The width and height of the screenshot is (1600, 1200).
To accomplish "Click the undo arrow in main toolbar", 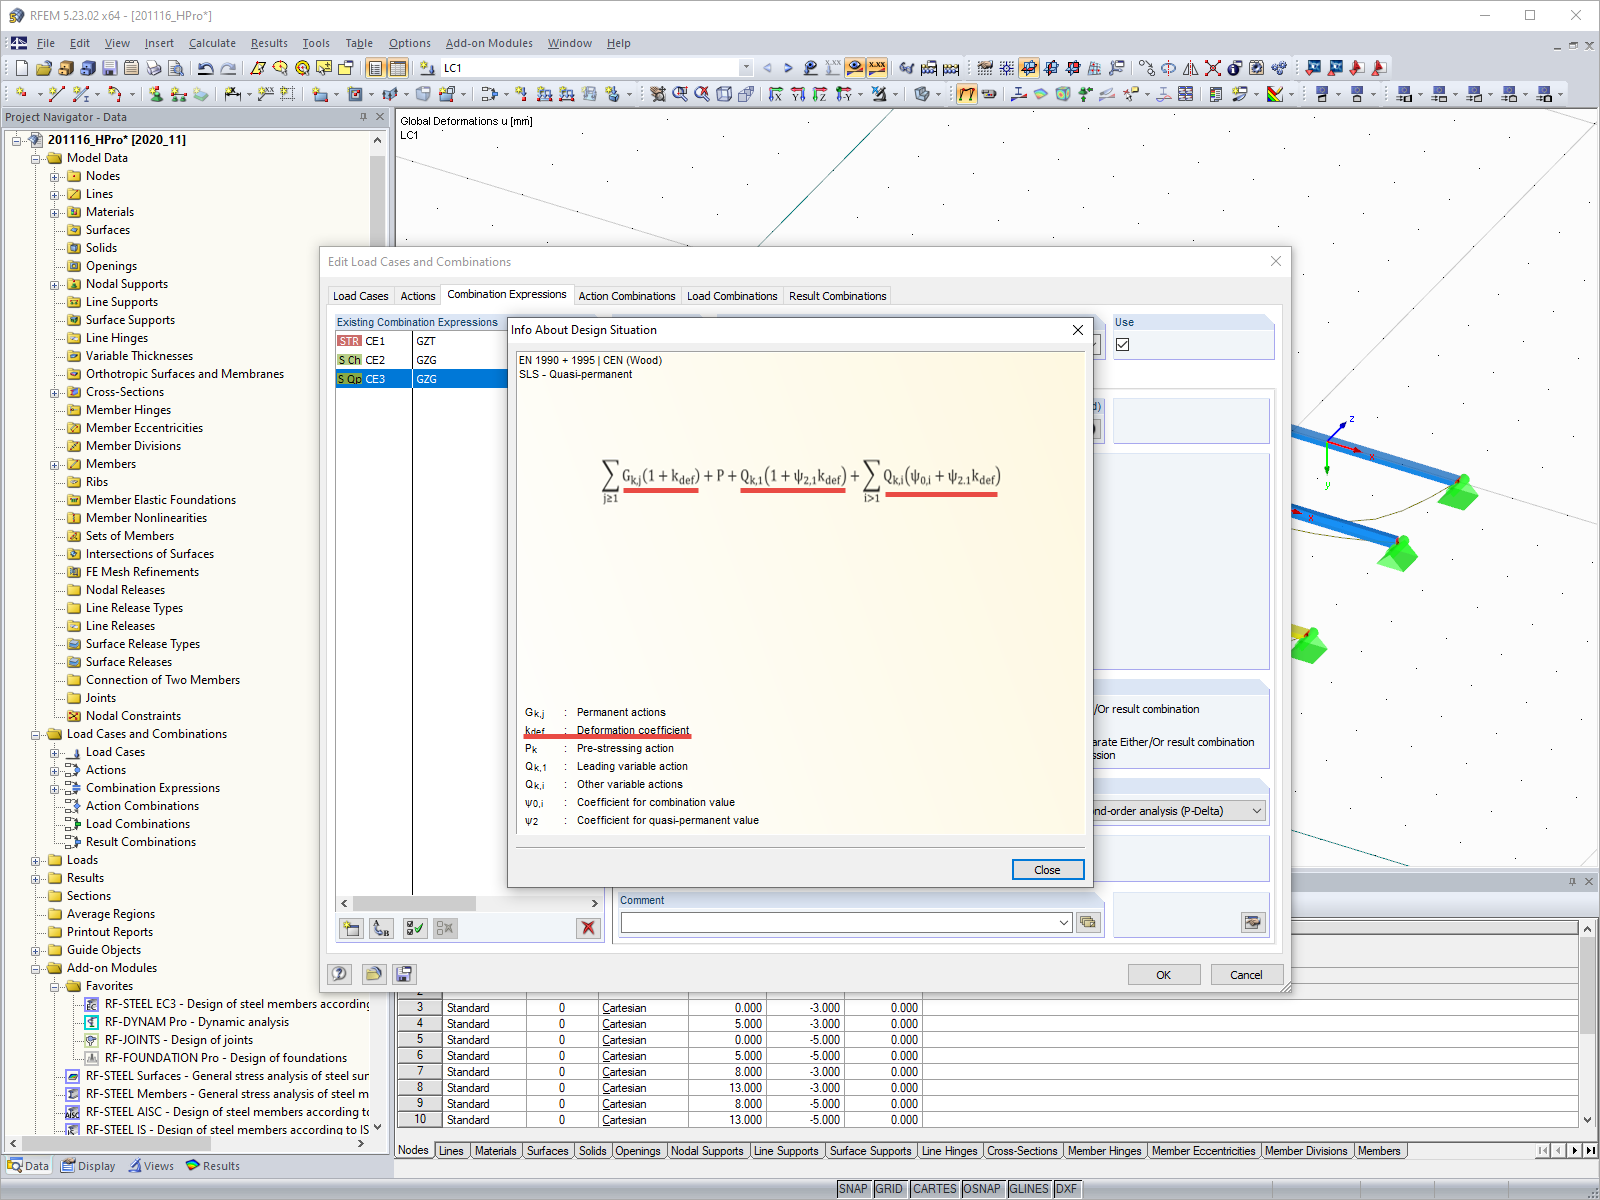I will pyautogui.click(x=206, y=68).
